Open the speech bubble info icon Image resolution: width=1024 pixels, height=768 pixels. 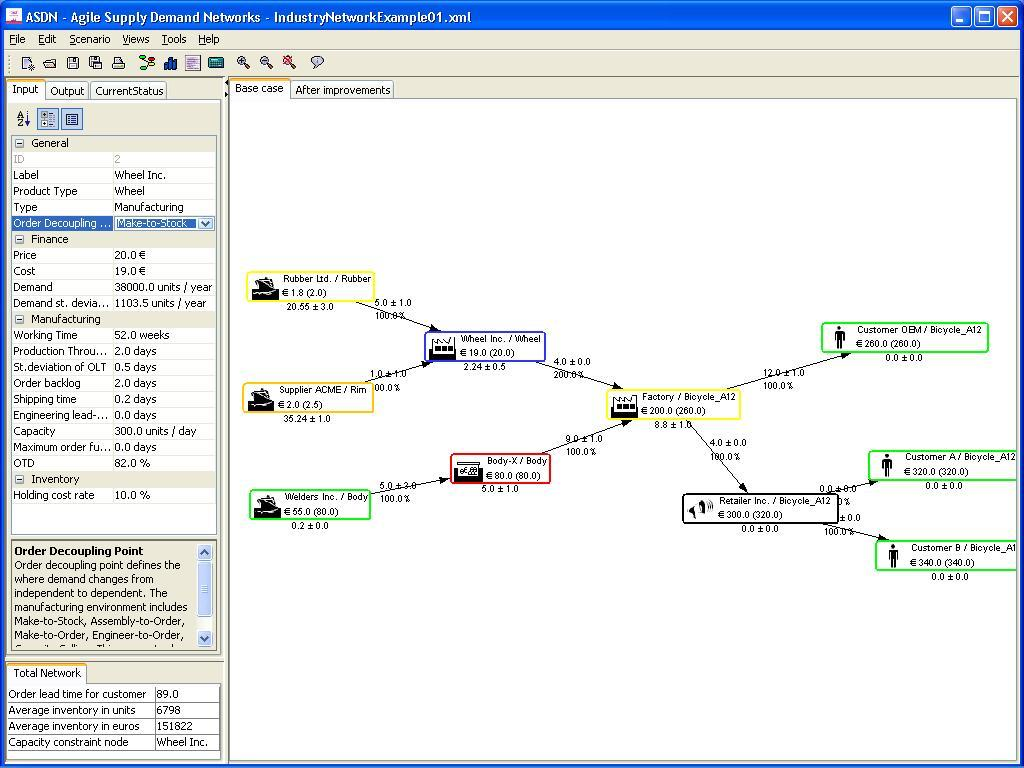click(x=317, y=63)
